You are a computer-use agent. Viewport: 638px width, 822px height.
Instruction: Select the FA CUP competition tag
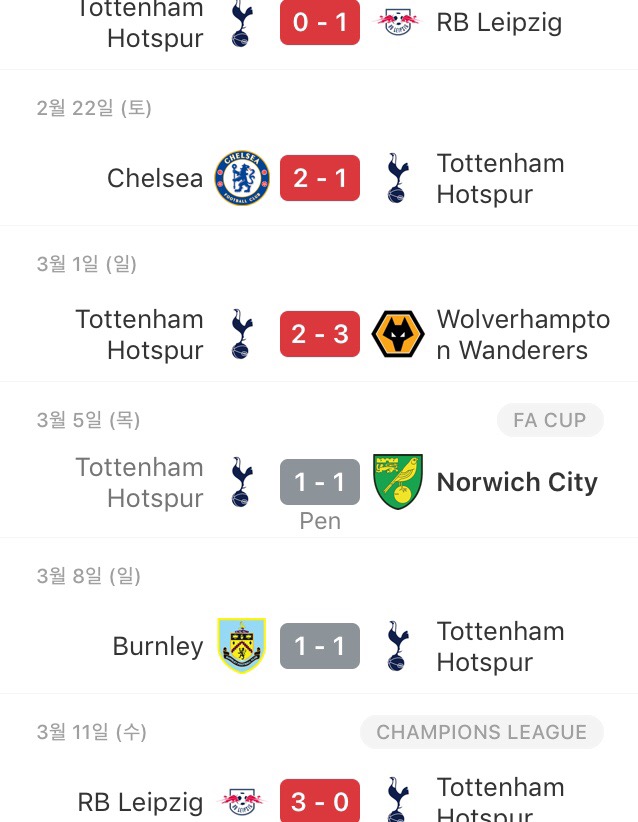tap(550, 421)
